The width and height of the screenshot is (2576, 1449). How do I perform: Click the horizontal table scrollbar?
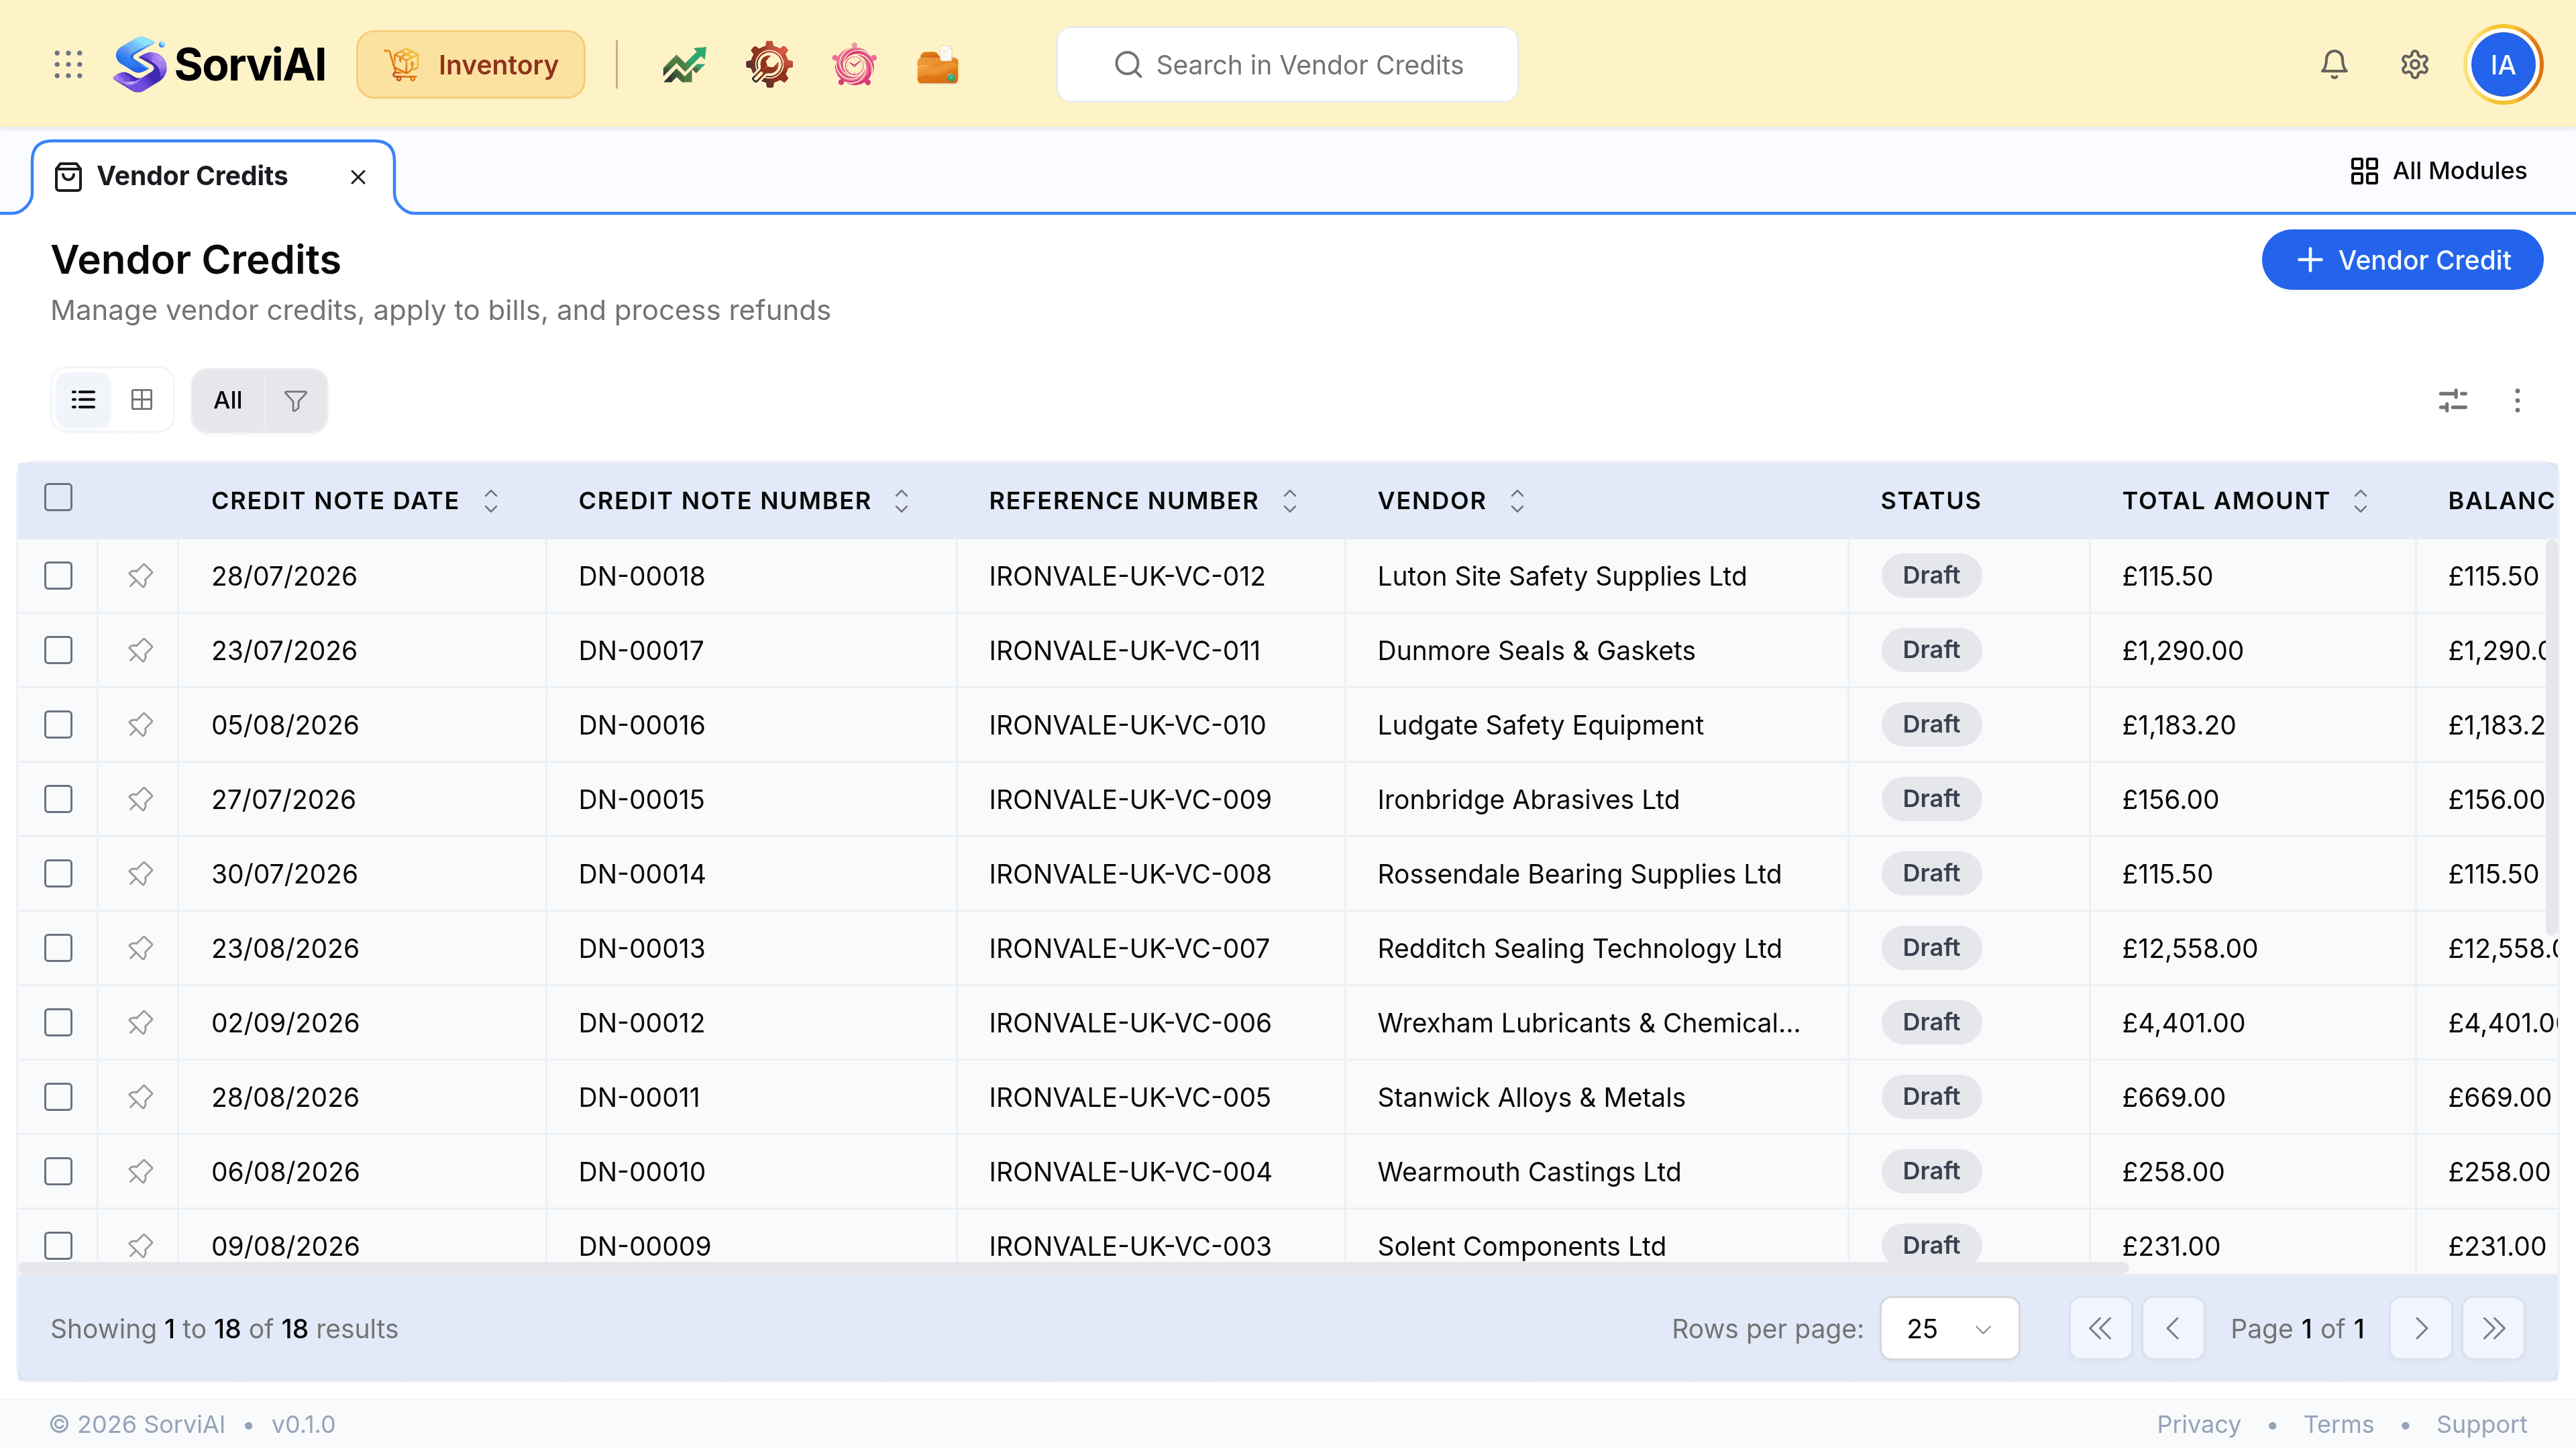[1072, 1268]
